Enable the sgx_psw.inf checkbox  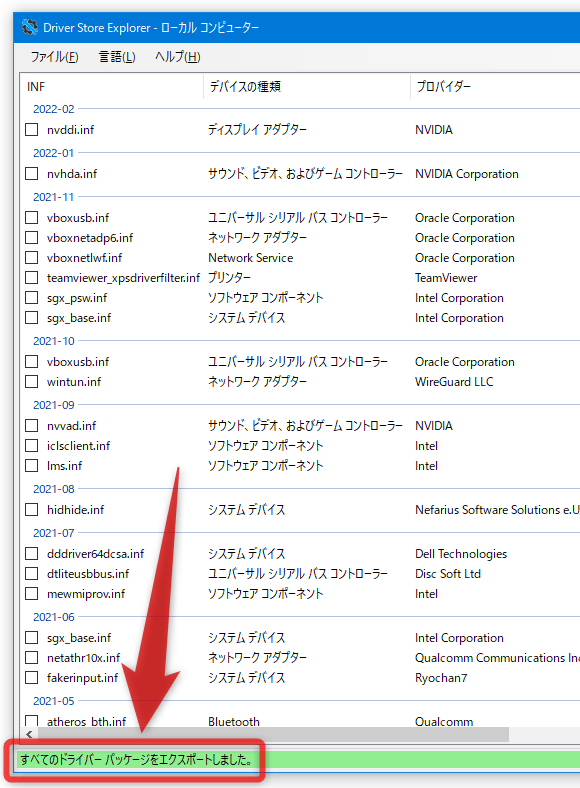(32, 298)
